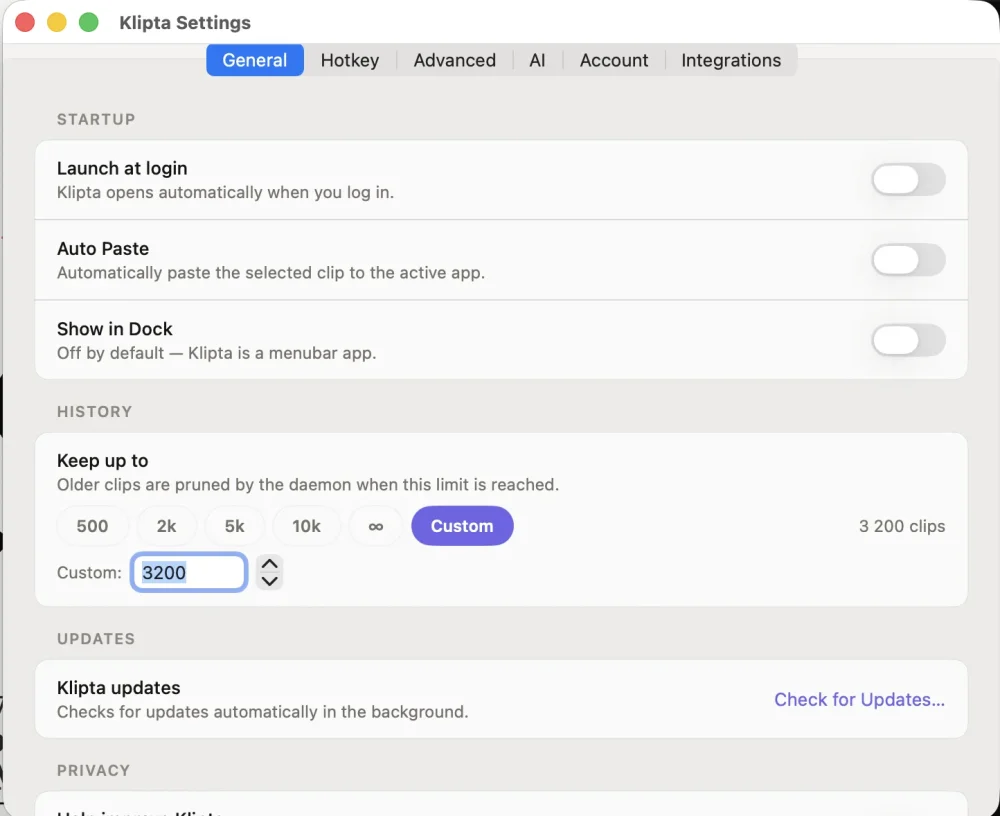Screen dimensions: 1000x816
Task: Click the UPDATES section header
Action: tap(96, 639)
